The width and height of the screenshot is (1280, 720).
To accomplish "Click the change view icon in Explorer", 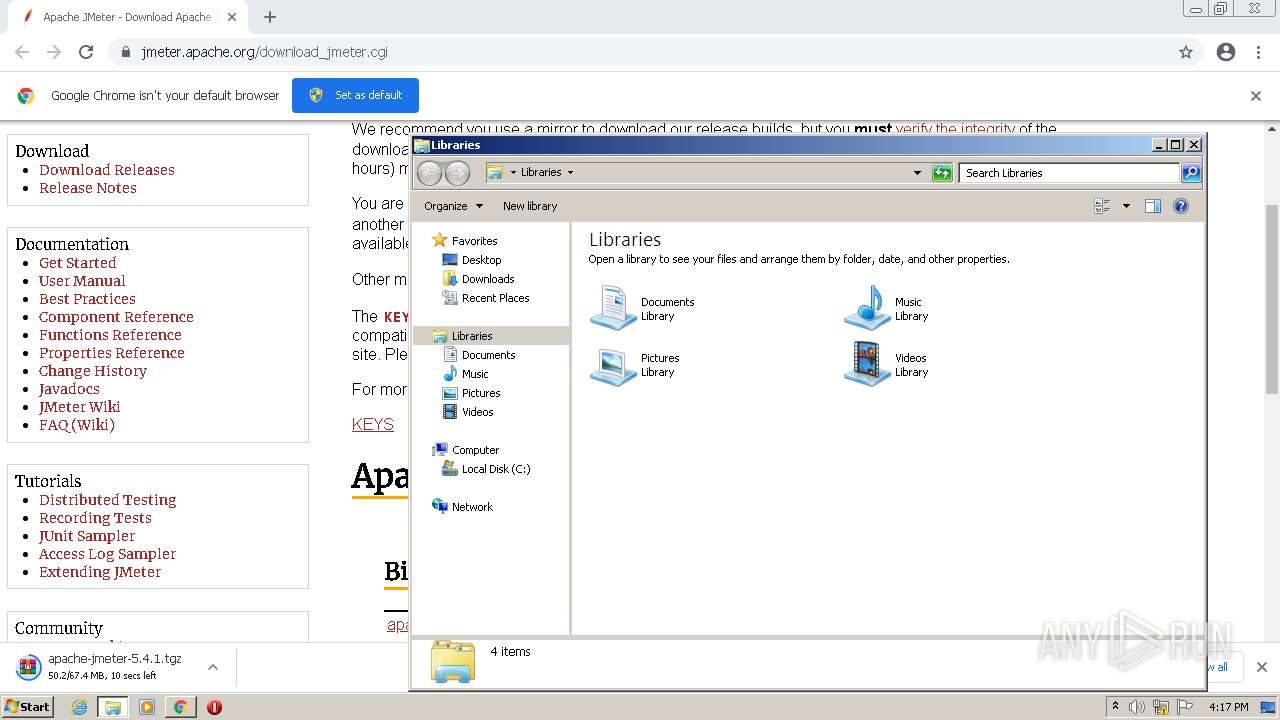I will pos(1102,206).
